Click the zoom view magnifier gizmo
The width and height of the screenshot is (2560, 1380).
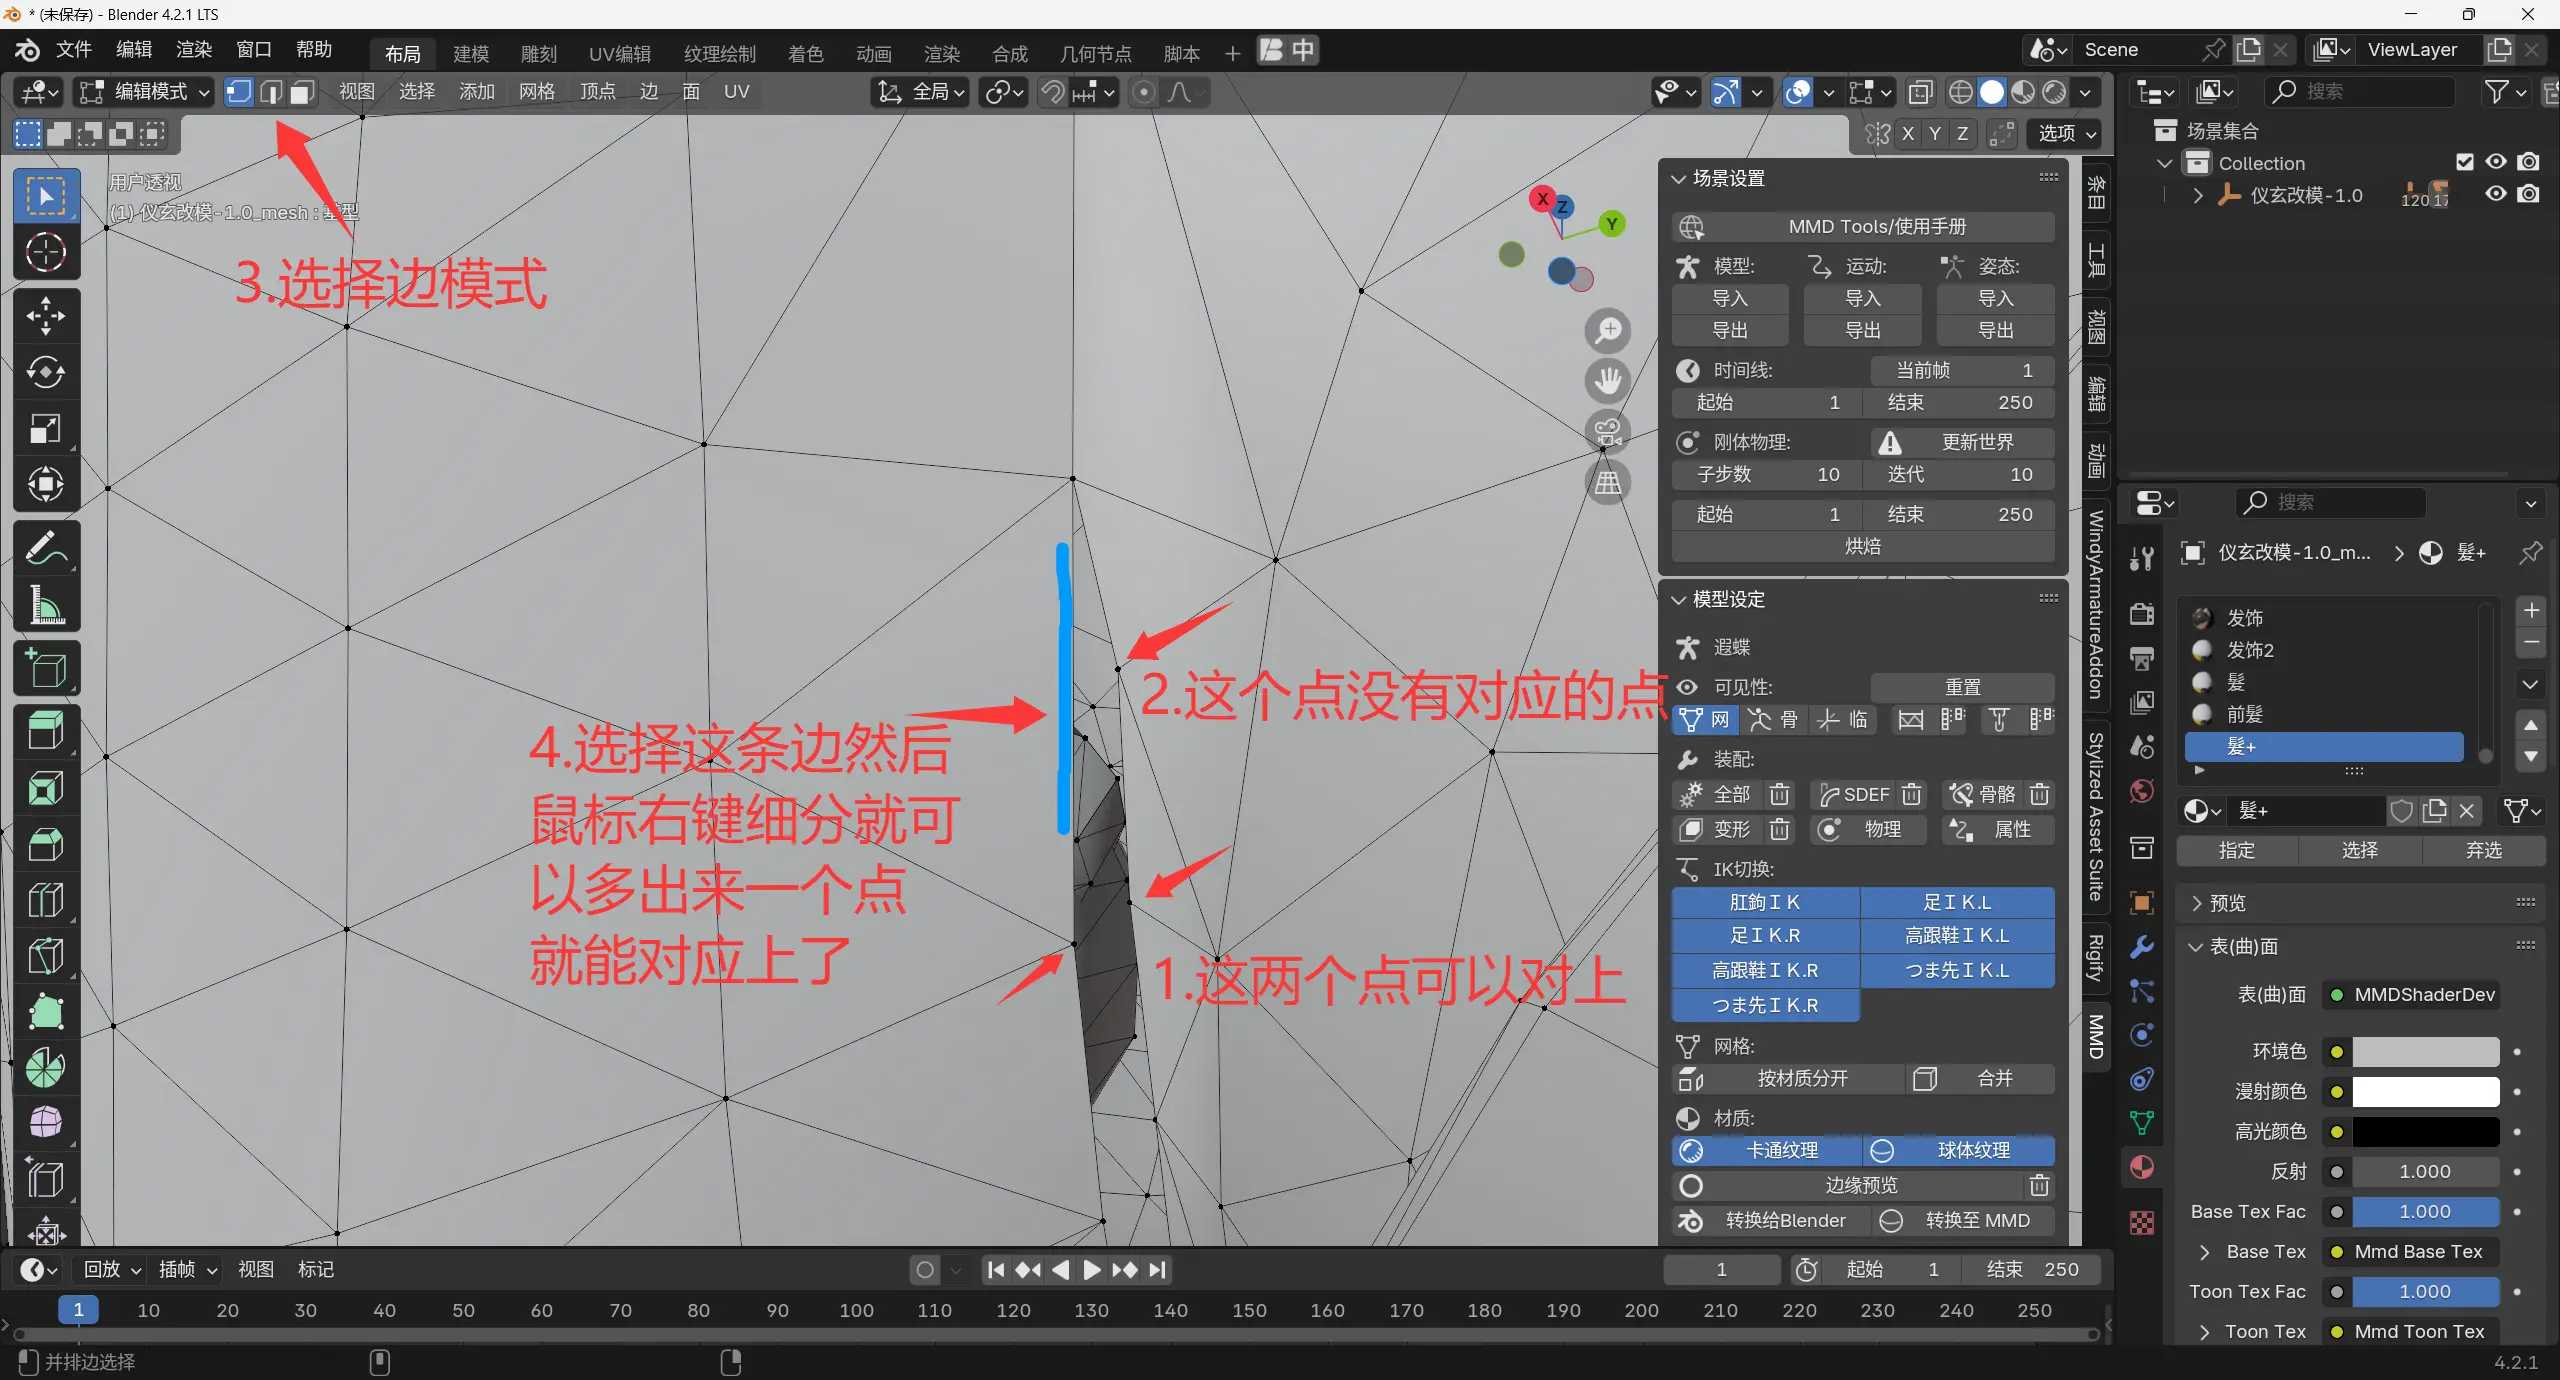click(1607, 331)
